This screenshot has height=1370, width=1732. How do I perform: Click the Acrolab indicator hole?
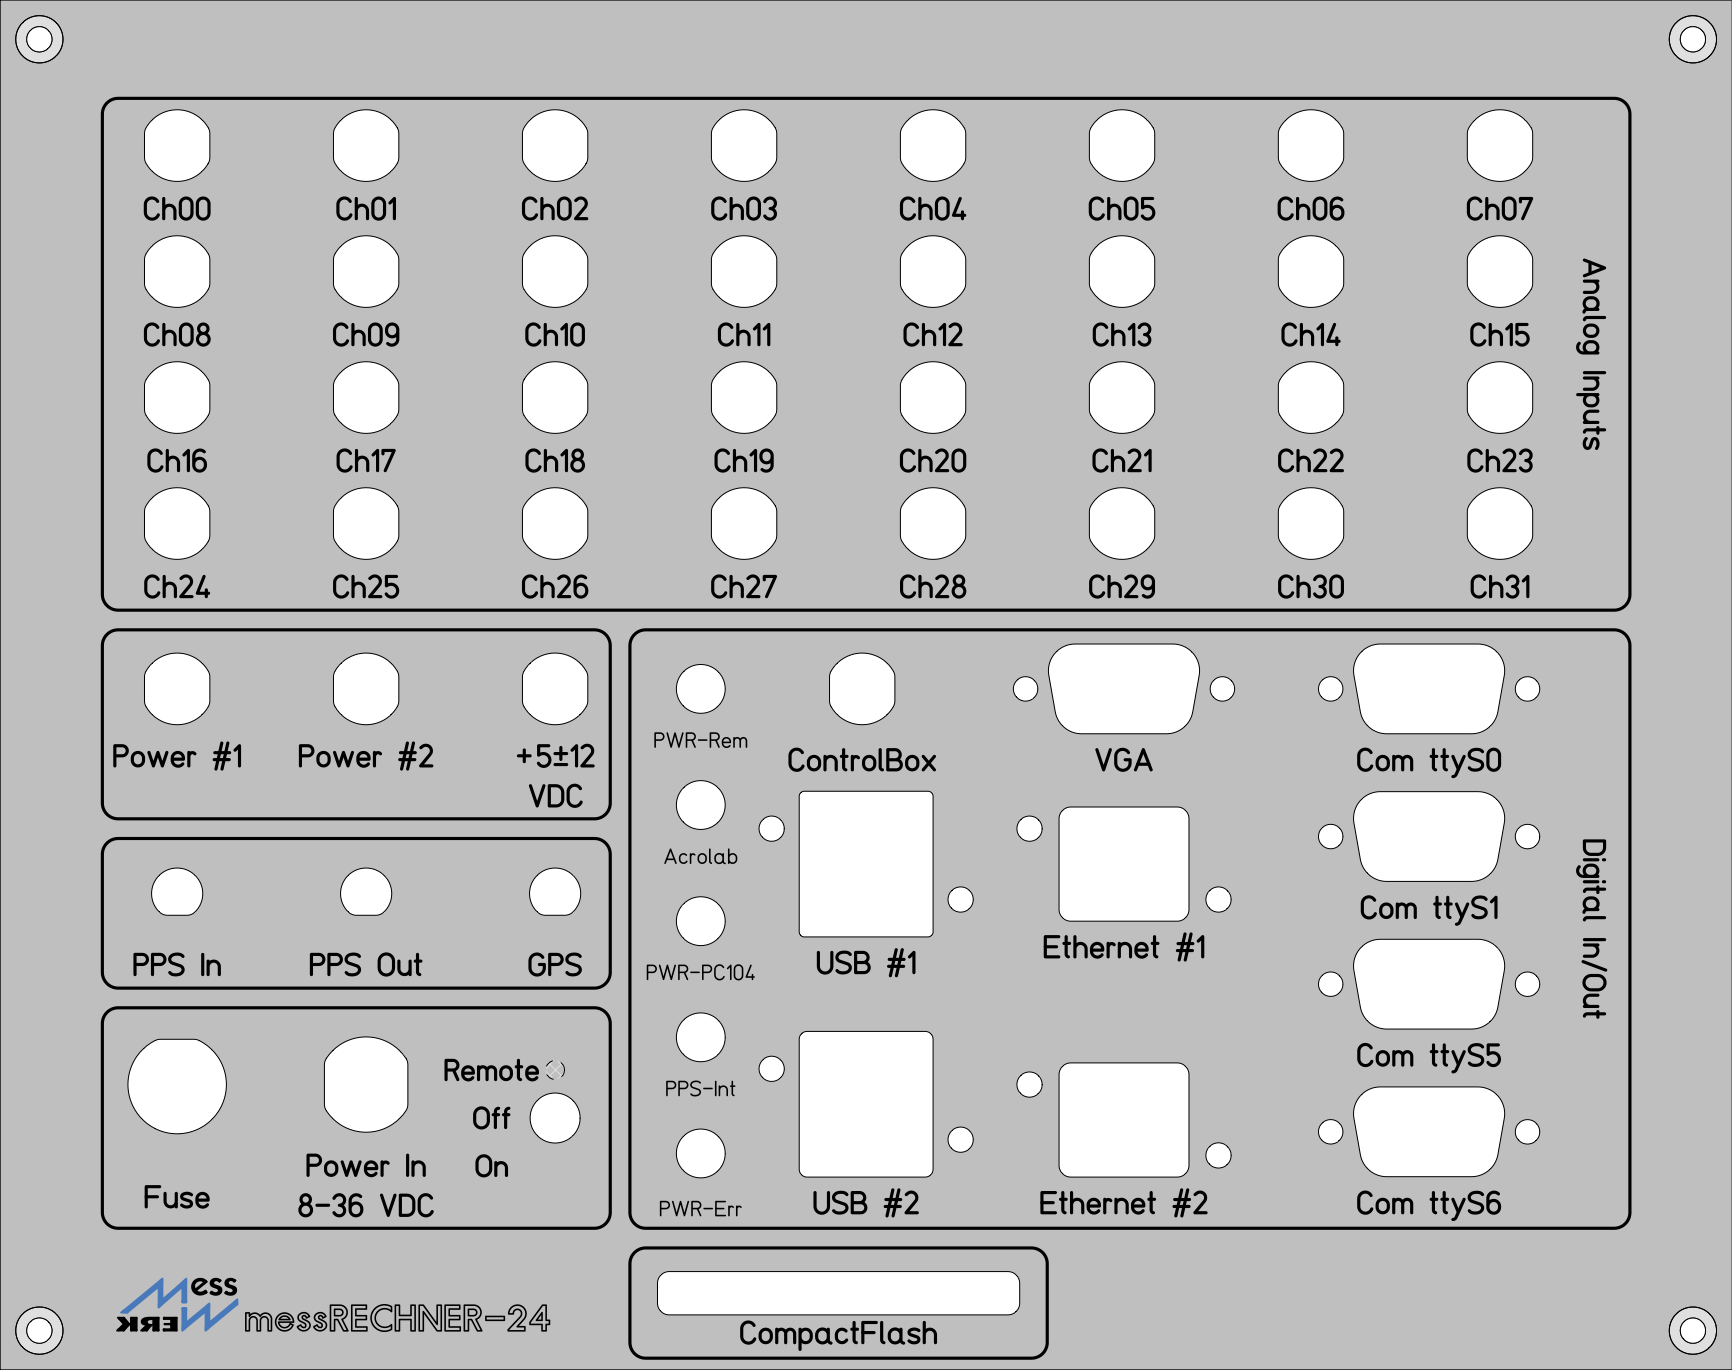(700, 805)
